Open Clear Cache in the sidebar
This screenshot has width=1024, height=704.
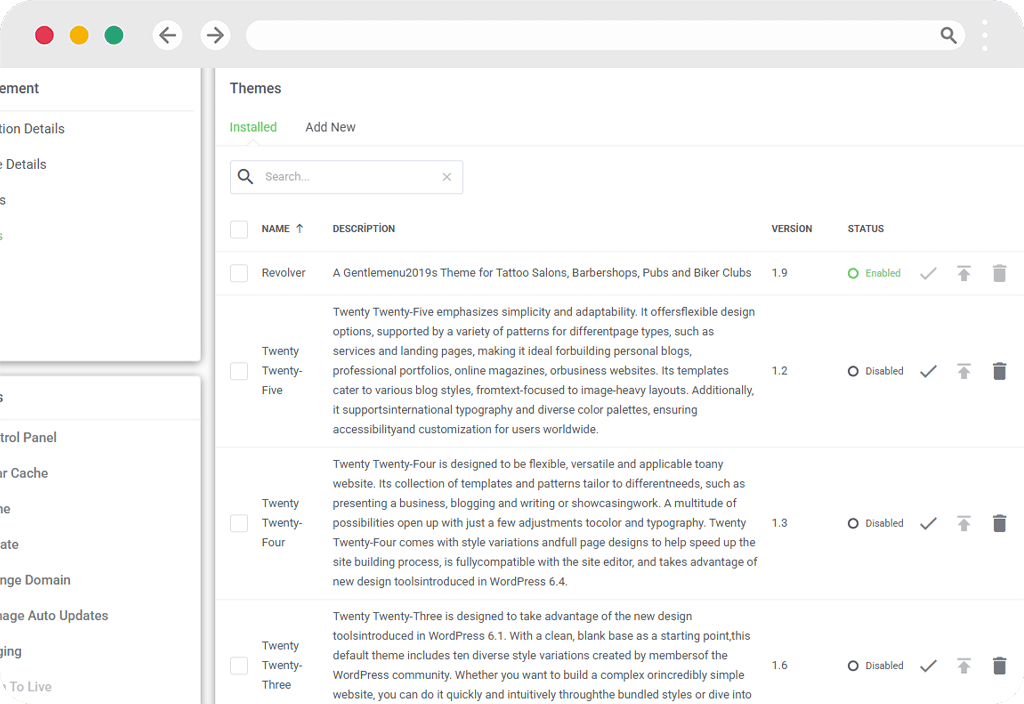coord(24,473)
